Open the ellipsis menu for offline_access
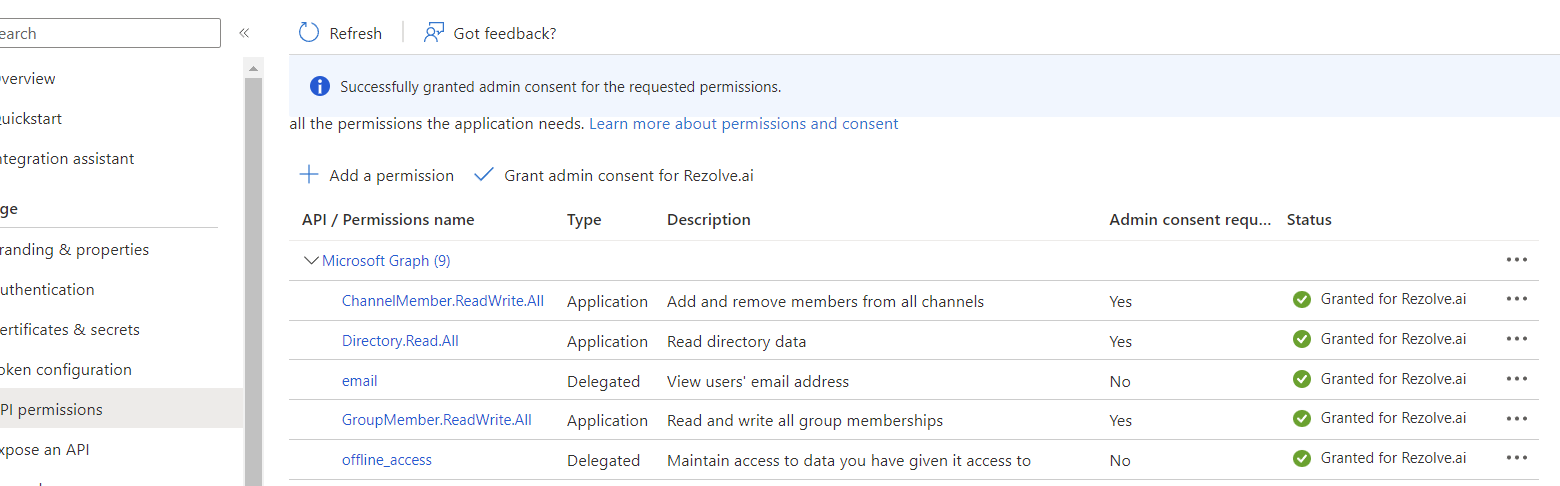Image resolution: width=1560 pixels, height=486 pixels. coord(1516,458)
